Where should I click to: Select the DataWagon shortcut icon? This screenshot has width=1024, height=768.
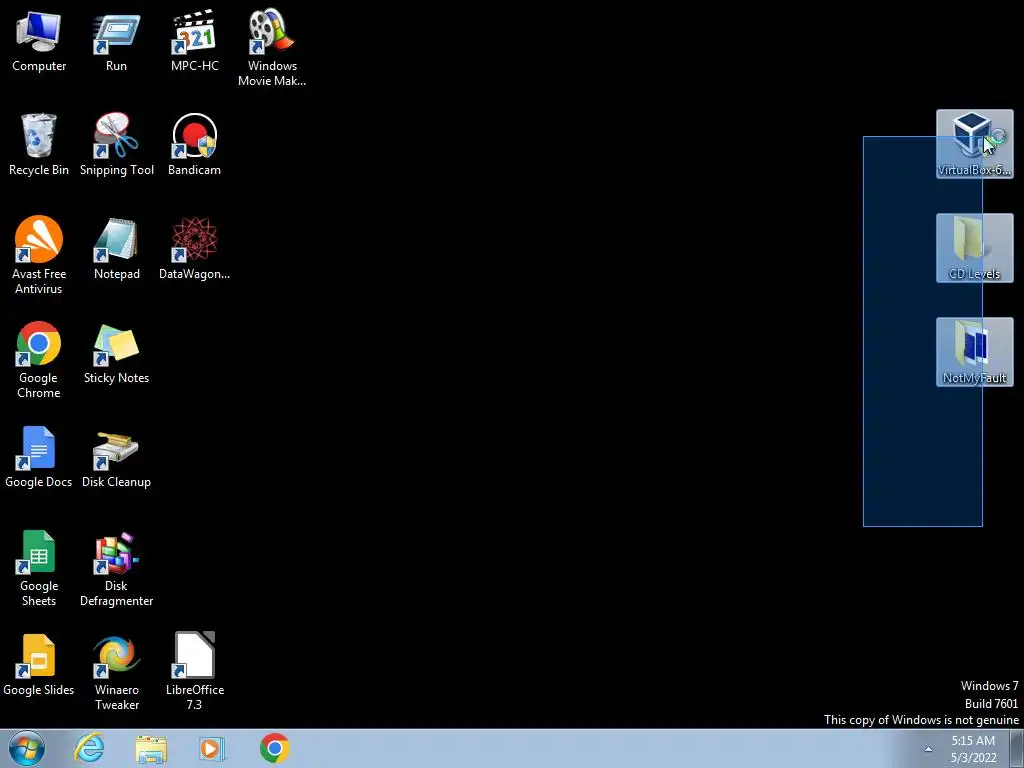point(195,249)
